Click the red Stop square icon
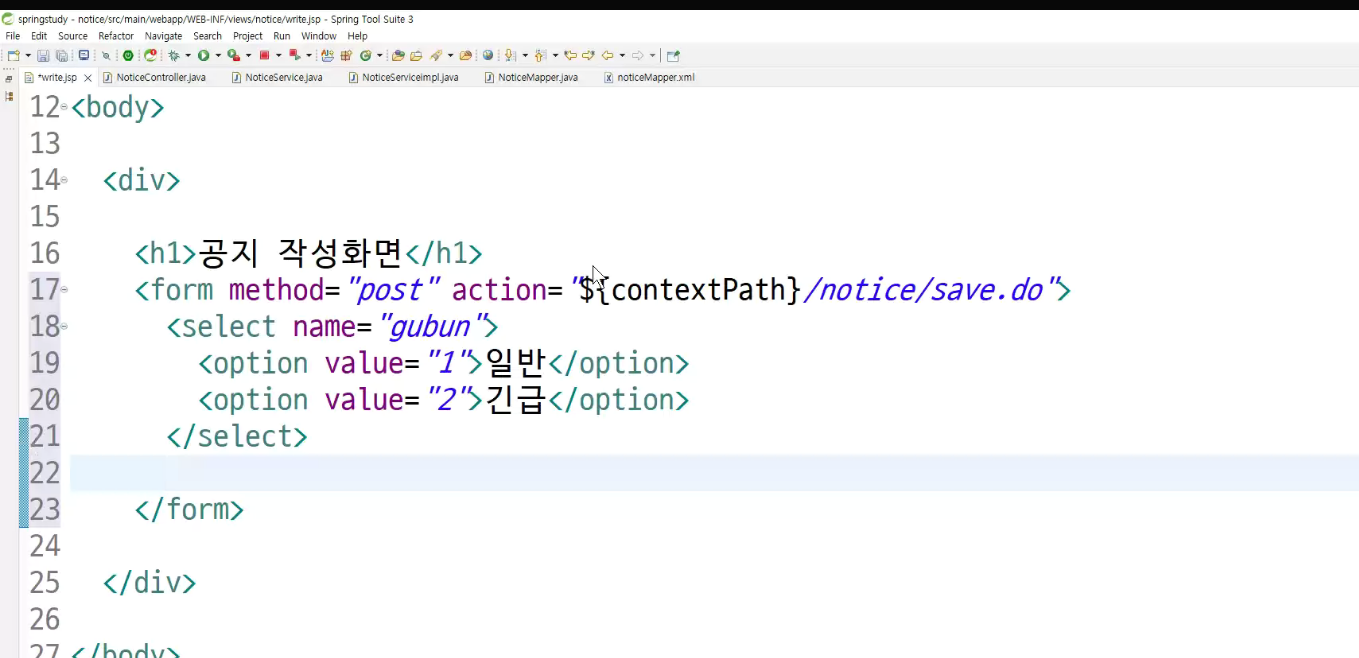 coord(265,55)
